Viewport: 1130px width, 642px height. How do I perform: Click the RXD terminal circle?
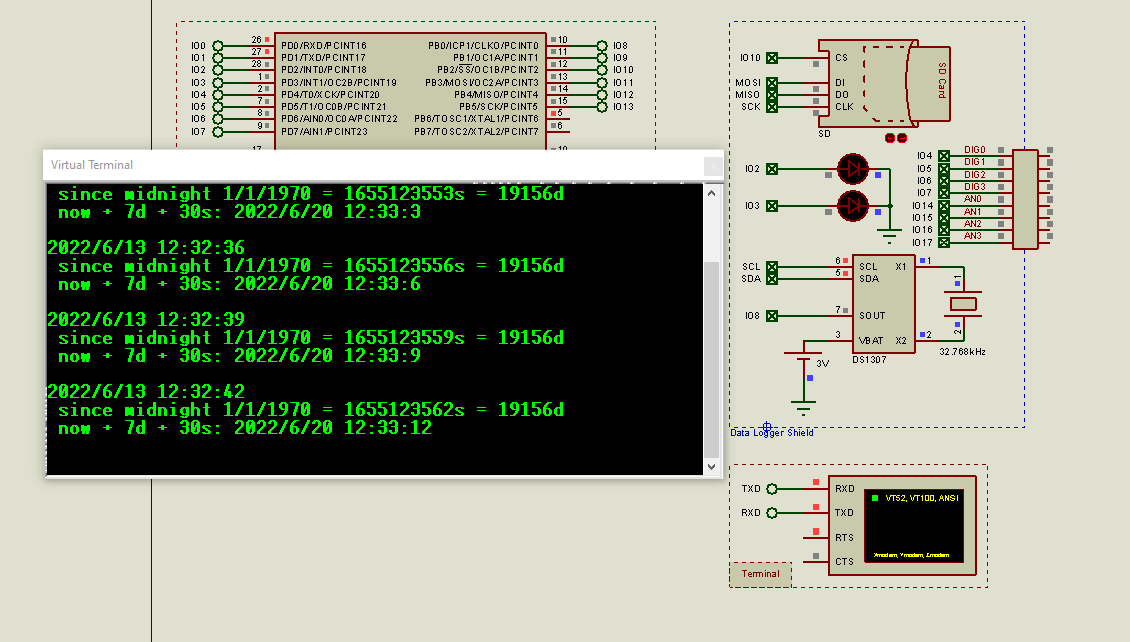coord(772,513)
